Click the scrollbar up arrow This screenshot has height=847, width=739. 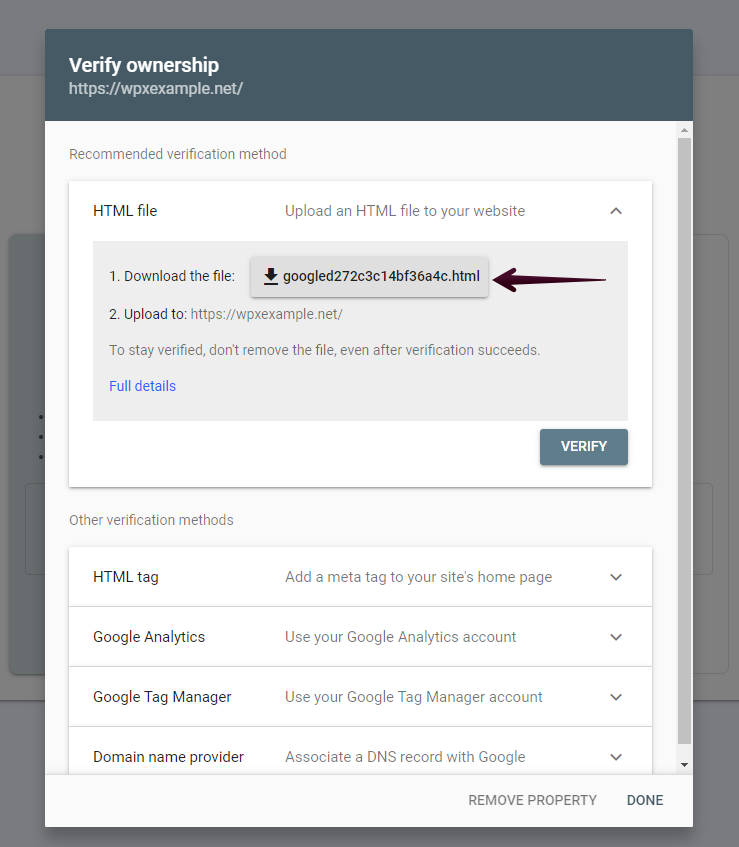point(684,131)
